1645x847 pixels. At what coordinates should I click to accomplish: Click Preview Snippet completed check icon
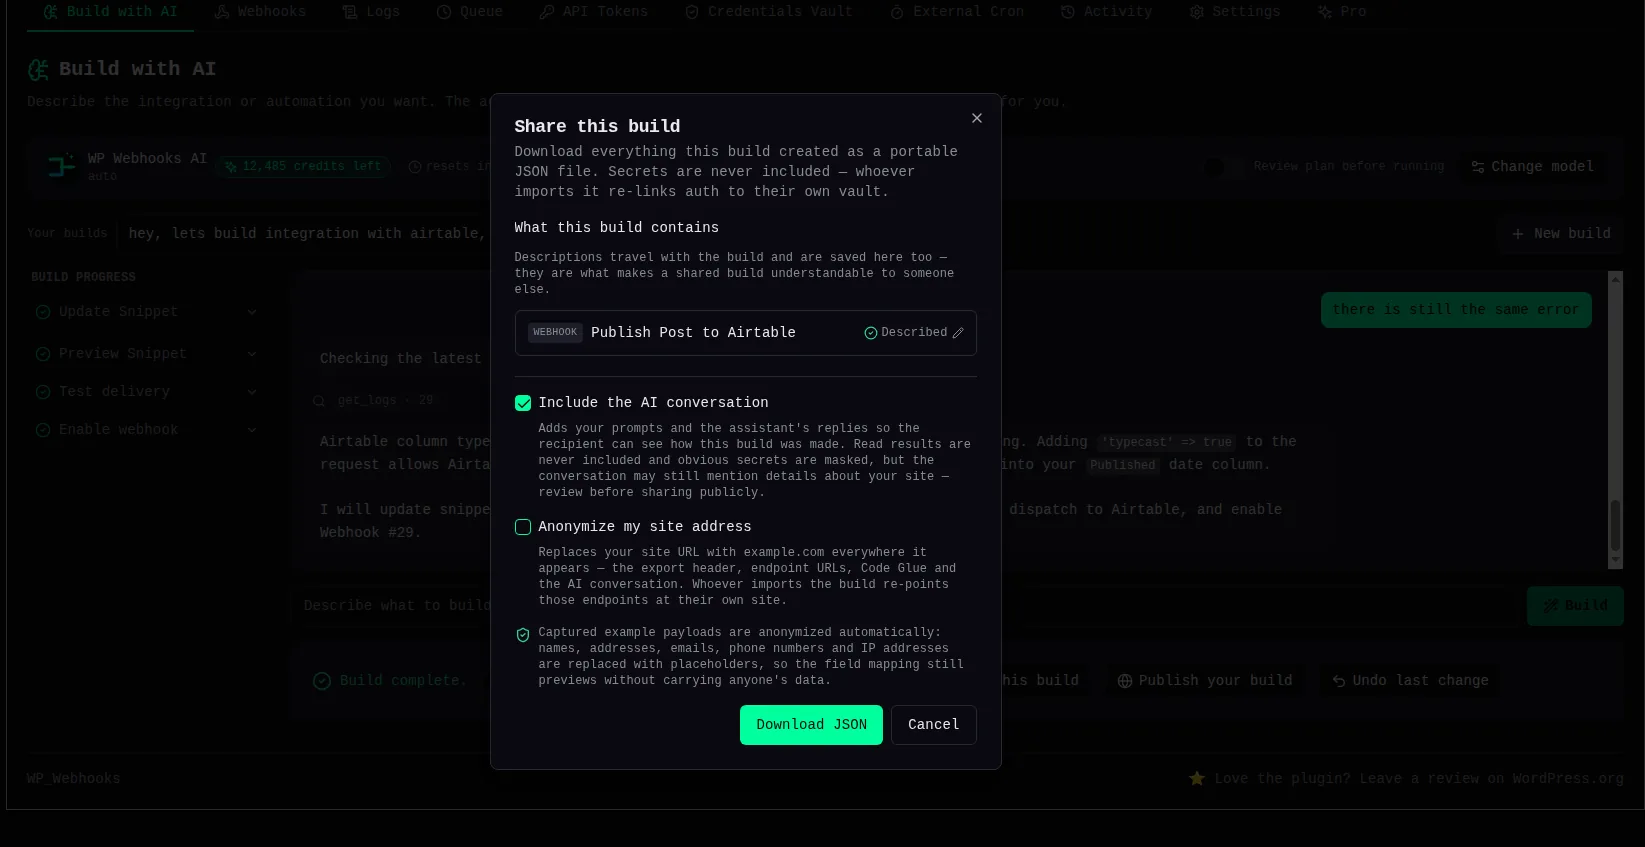(x=43, y=354)
